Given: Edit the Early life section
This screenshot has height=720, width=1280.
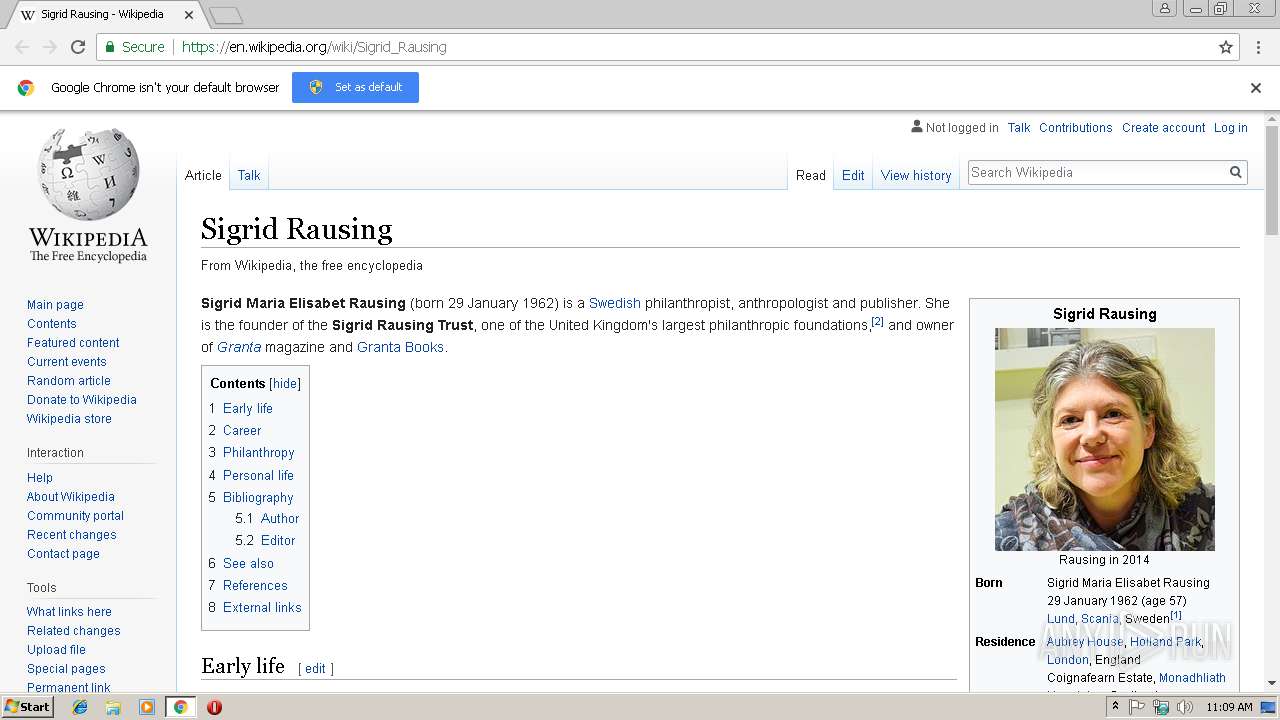Looking at the screenshot, I should [315, 669].
